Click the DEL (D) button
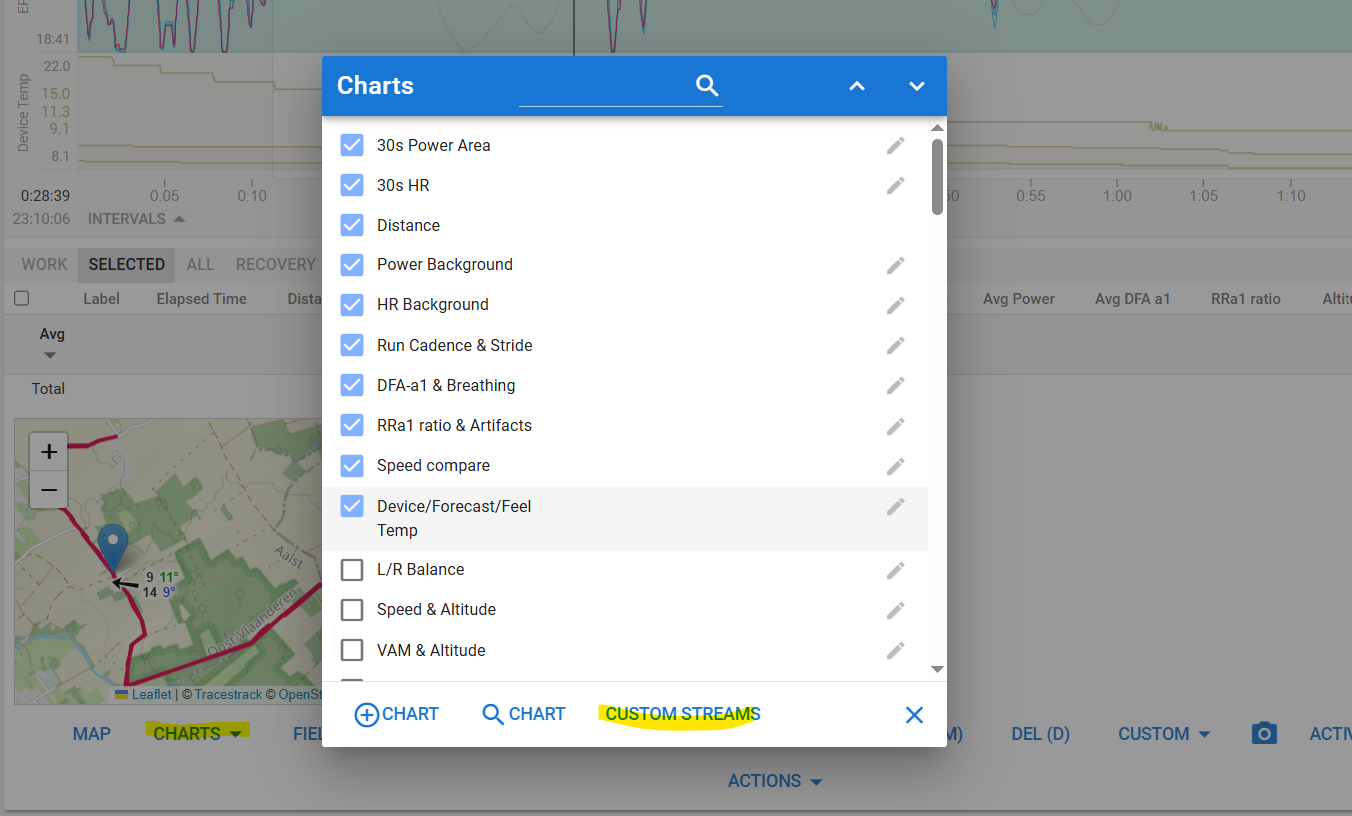This screenshot has height=816, width=1352. 1040,734
